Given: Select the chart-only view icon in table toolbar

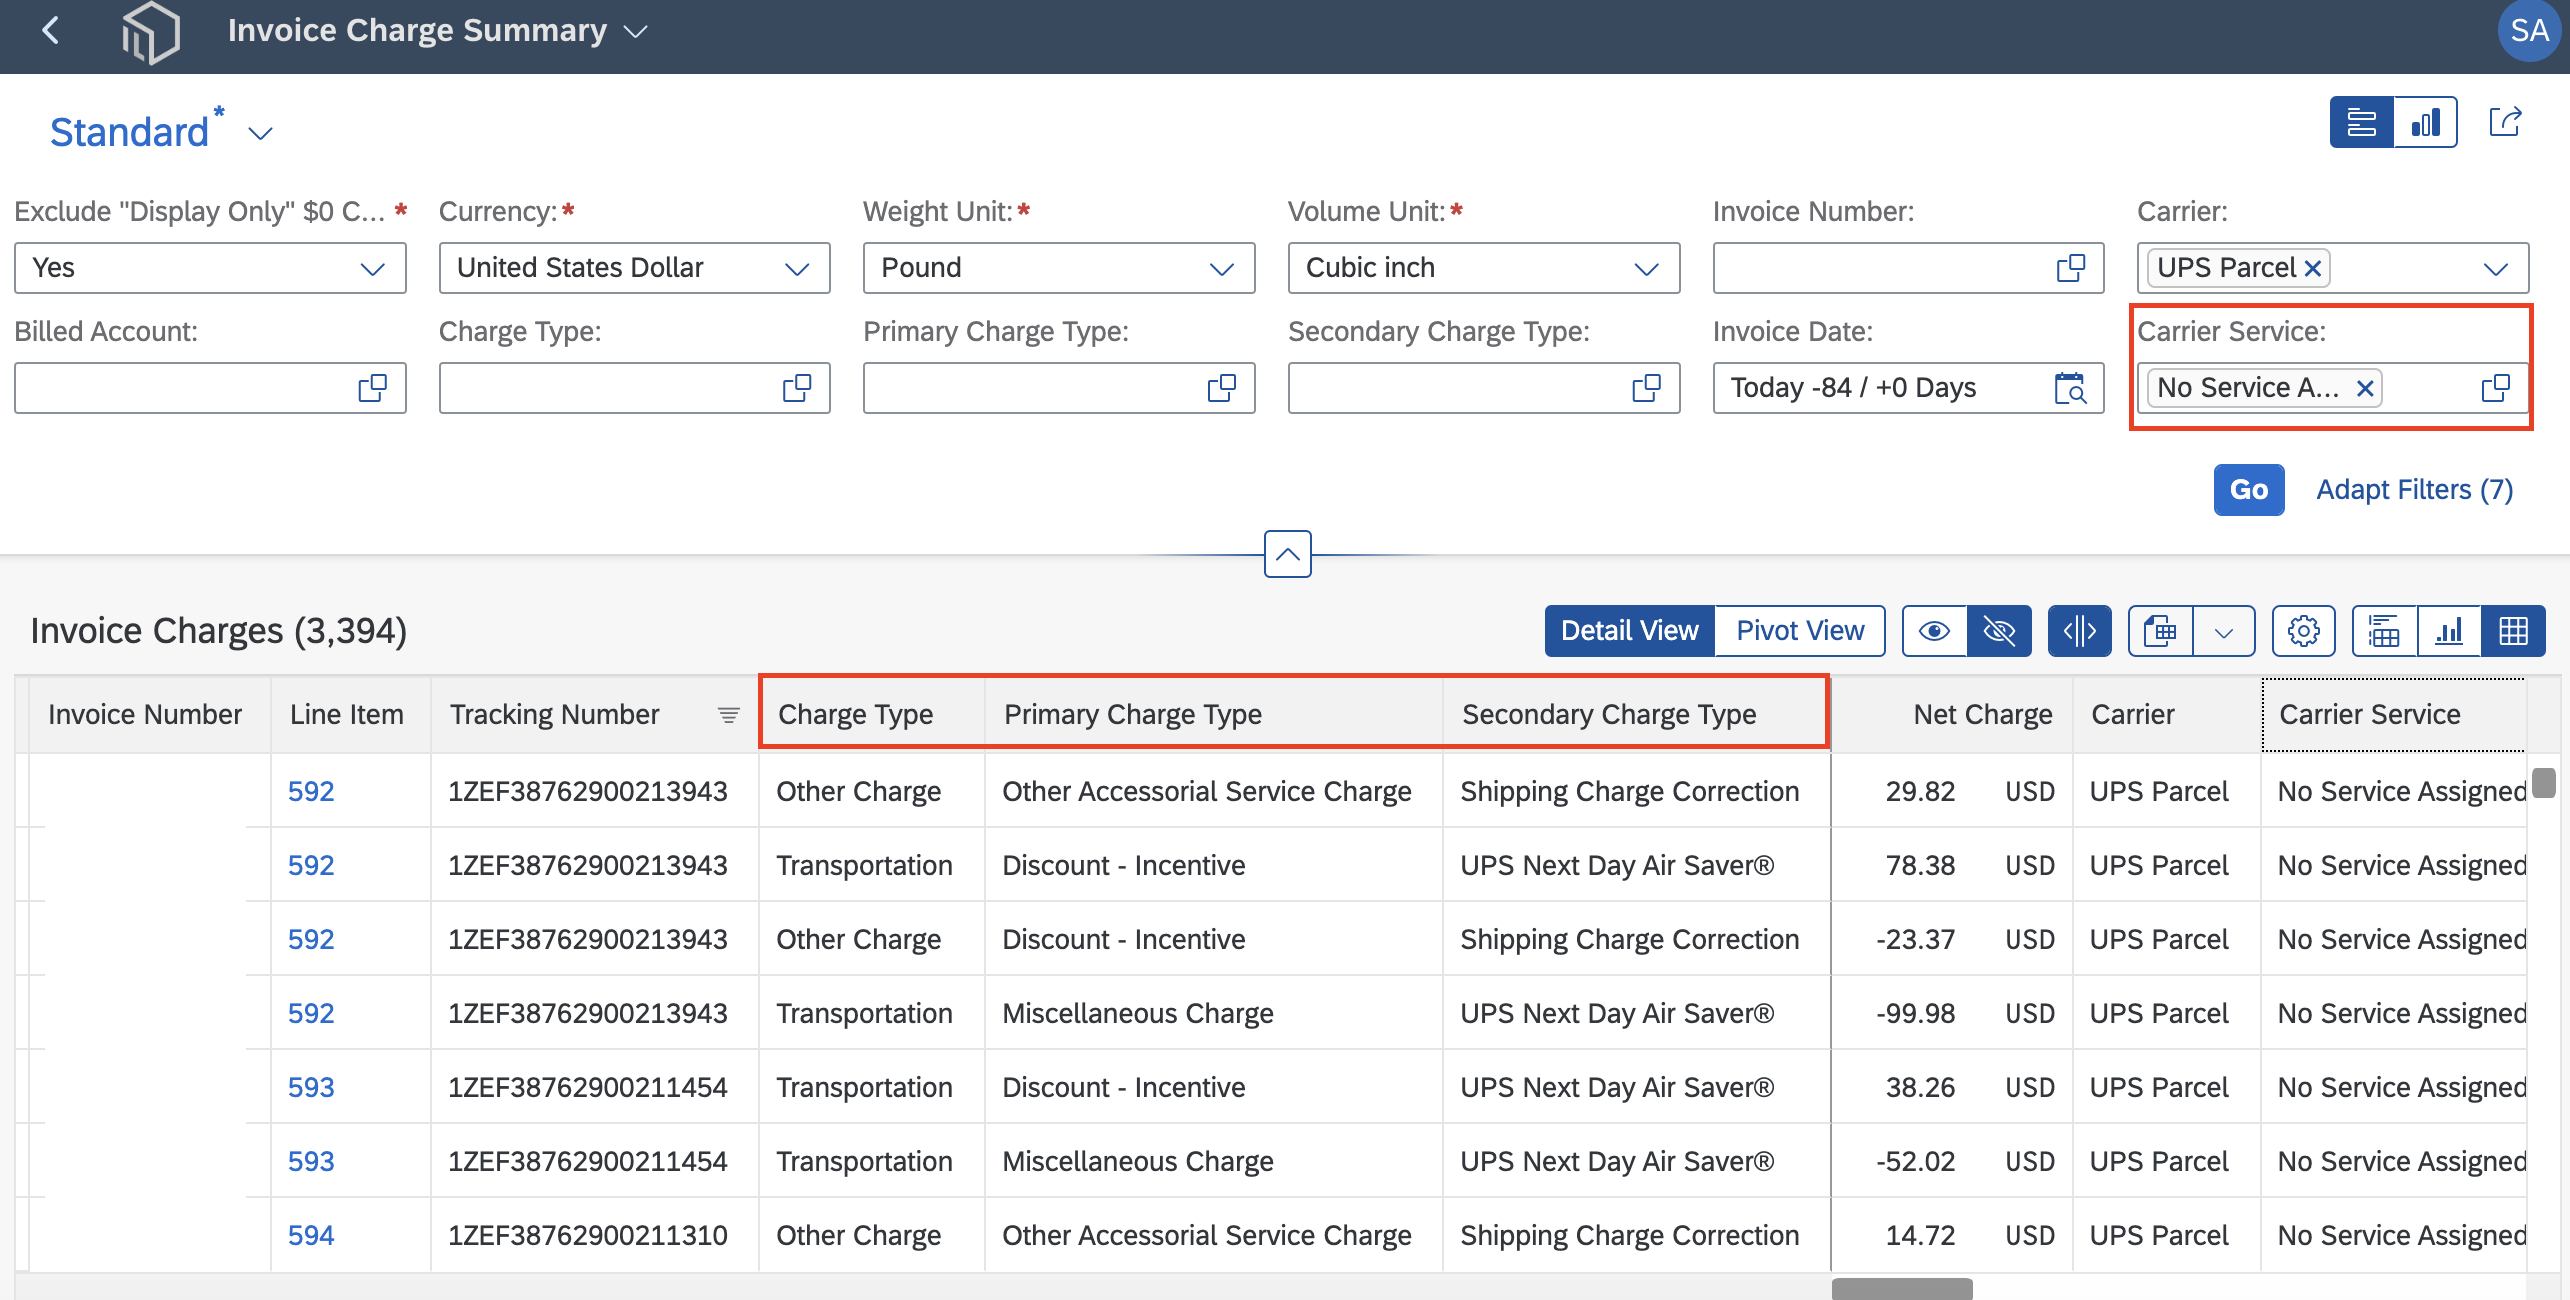Looking at the screenshot, I should click(2448, 631).
